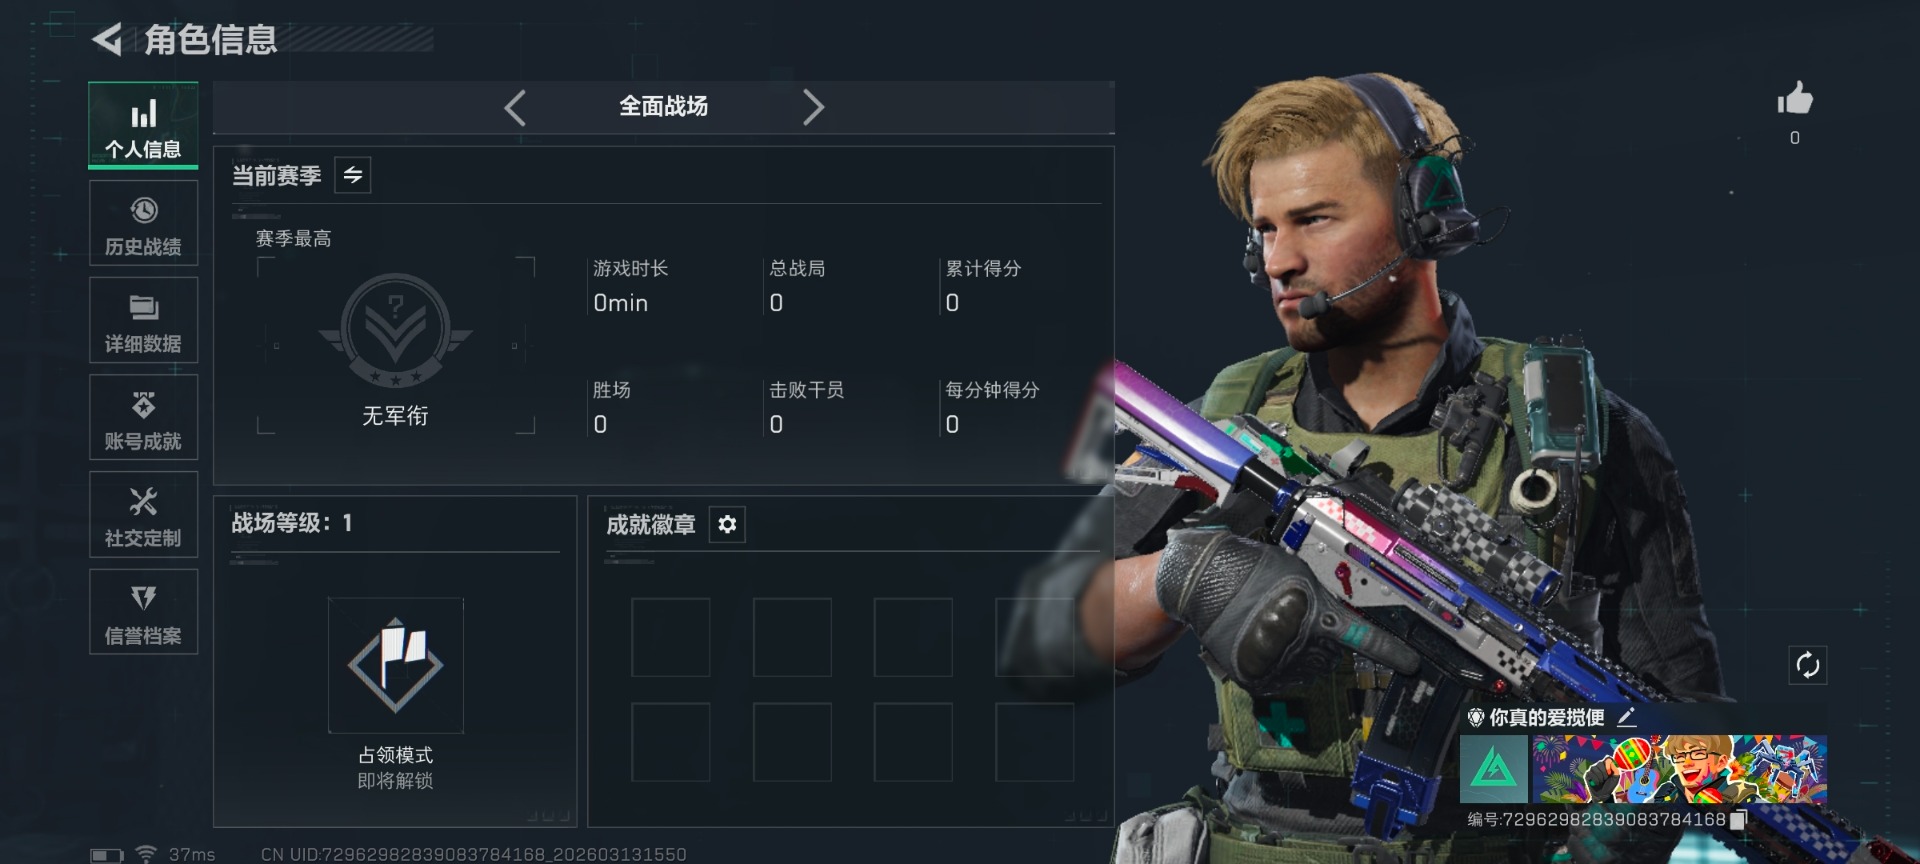The image size is (1920, 864).
Task: Select the 个人信息 tab
Action: coord(143,126)
